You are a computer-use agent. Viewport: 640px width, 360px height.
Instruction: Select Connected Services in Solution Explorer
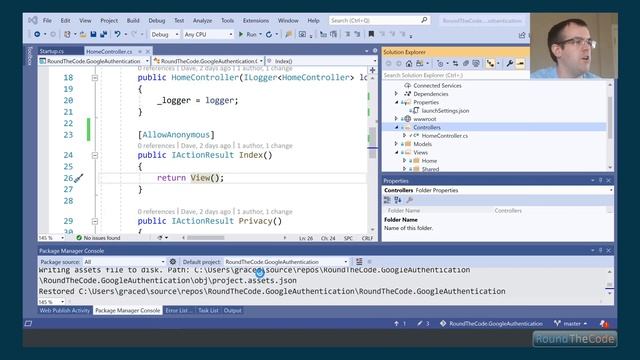pos(437,85)
